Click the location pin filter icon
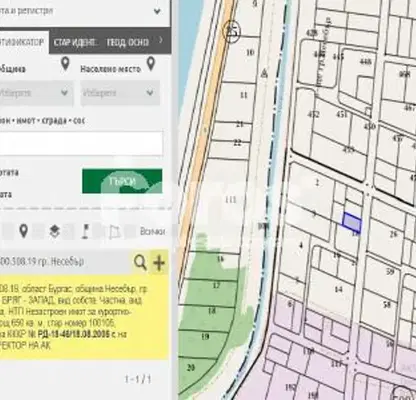This screenshot has height=400, width=416. pos(23,231)
